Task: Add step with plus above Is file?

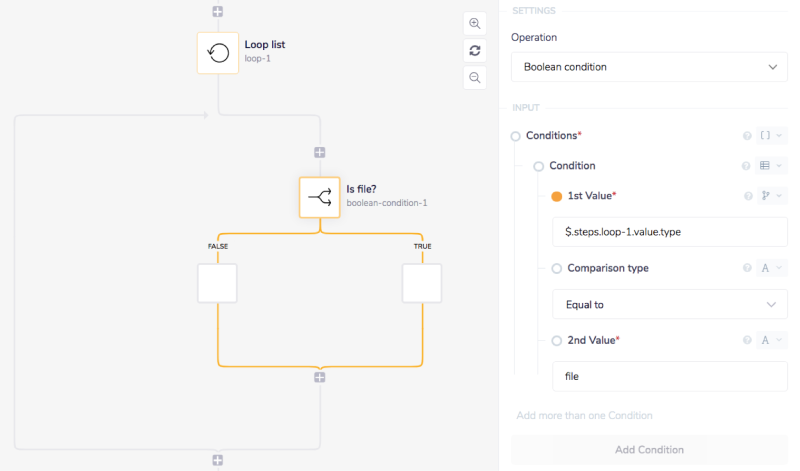Action: coord(320,152)
